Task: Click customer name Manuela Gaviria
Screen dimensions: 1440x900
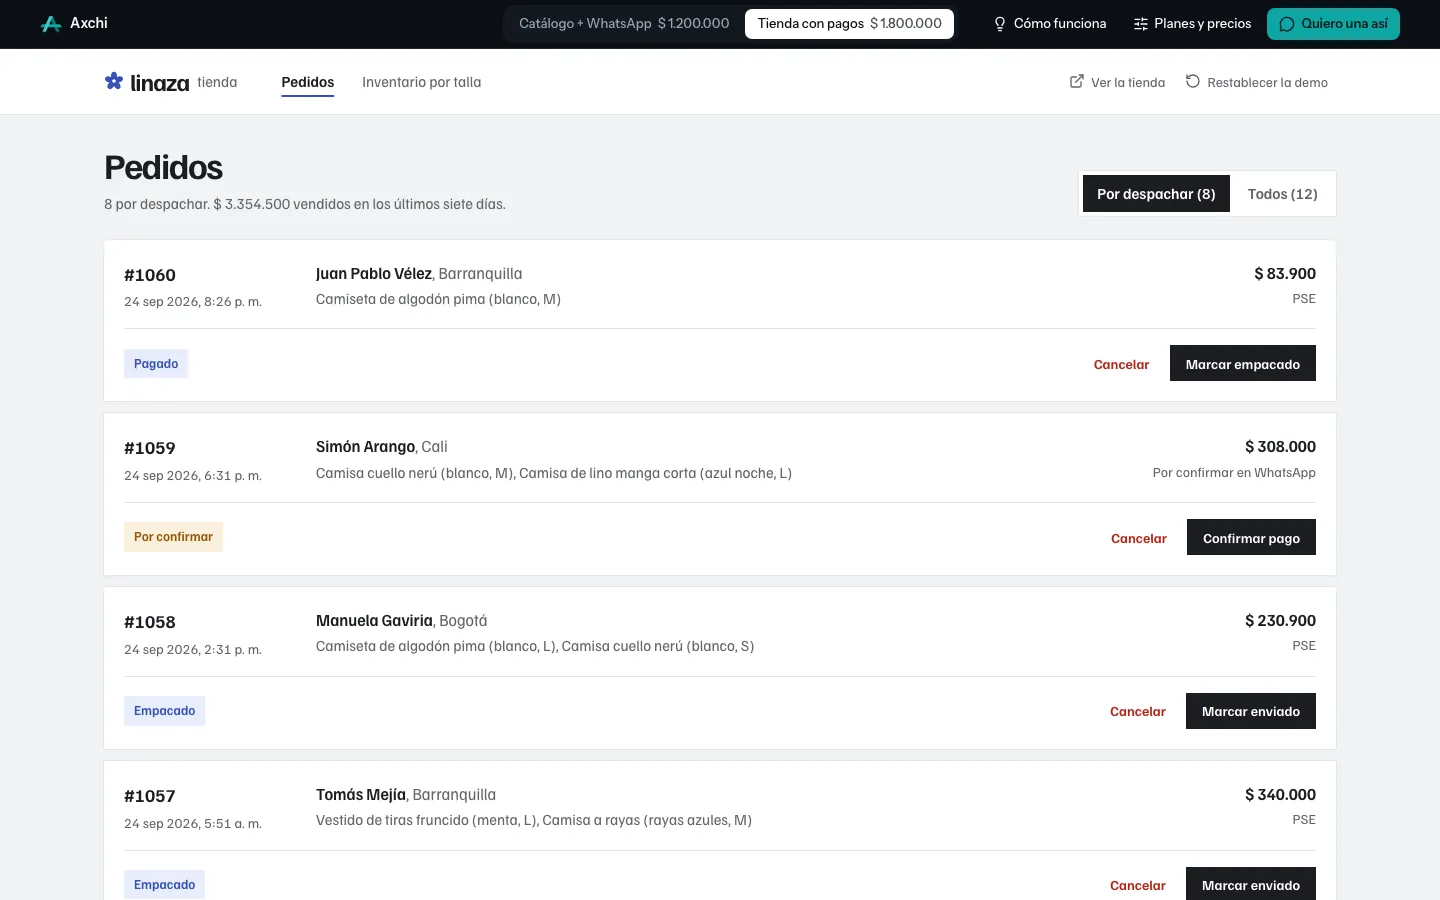Action: tap(374, 620)
